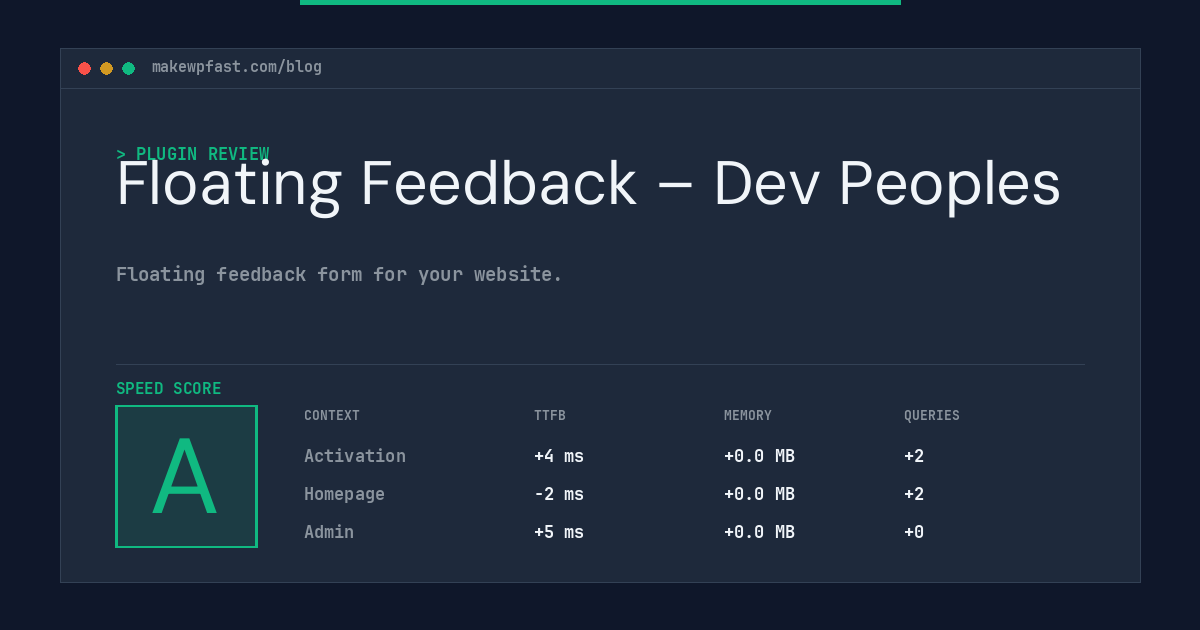Screen dimensions: 1200x630
Task: Click the Activation memory value +0.0 MB
Action: pos(759,456)
